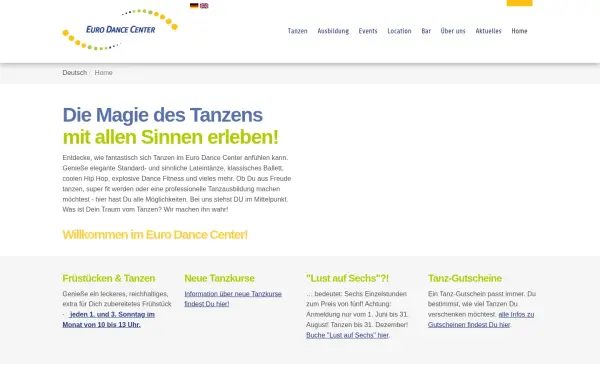The height and width of the screenshot is (375, 600).
Task: Click the 'Neue Tanzkurse' heading
Action: tap(219, 278)
